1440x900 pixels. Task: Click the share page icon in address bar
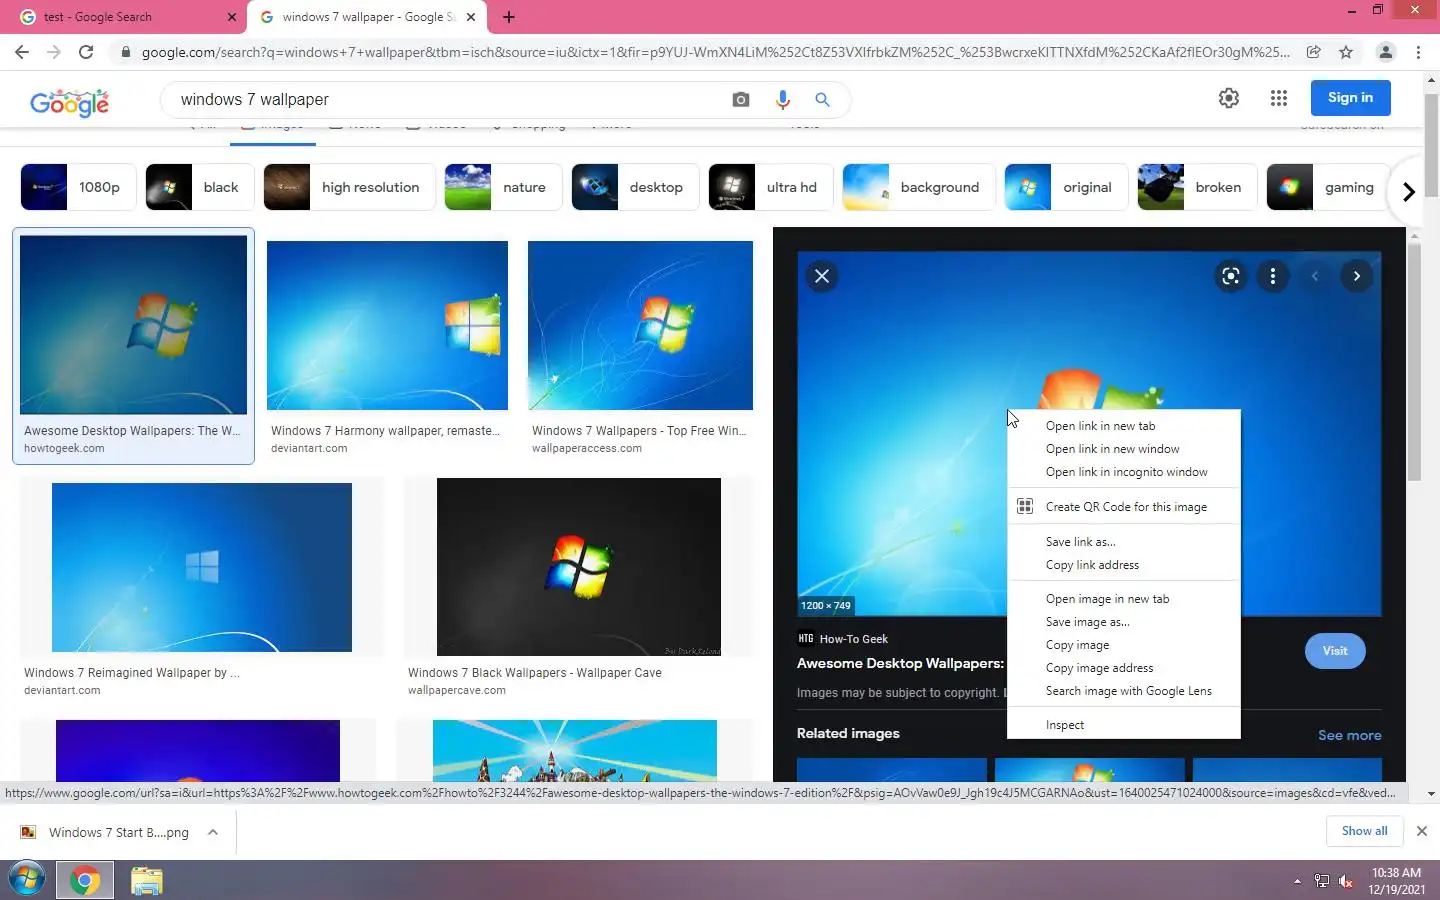pyautogui.click(x=1314, y=52)
